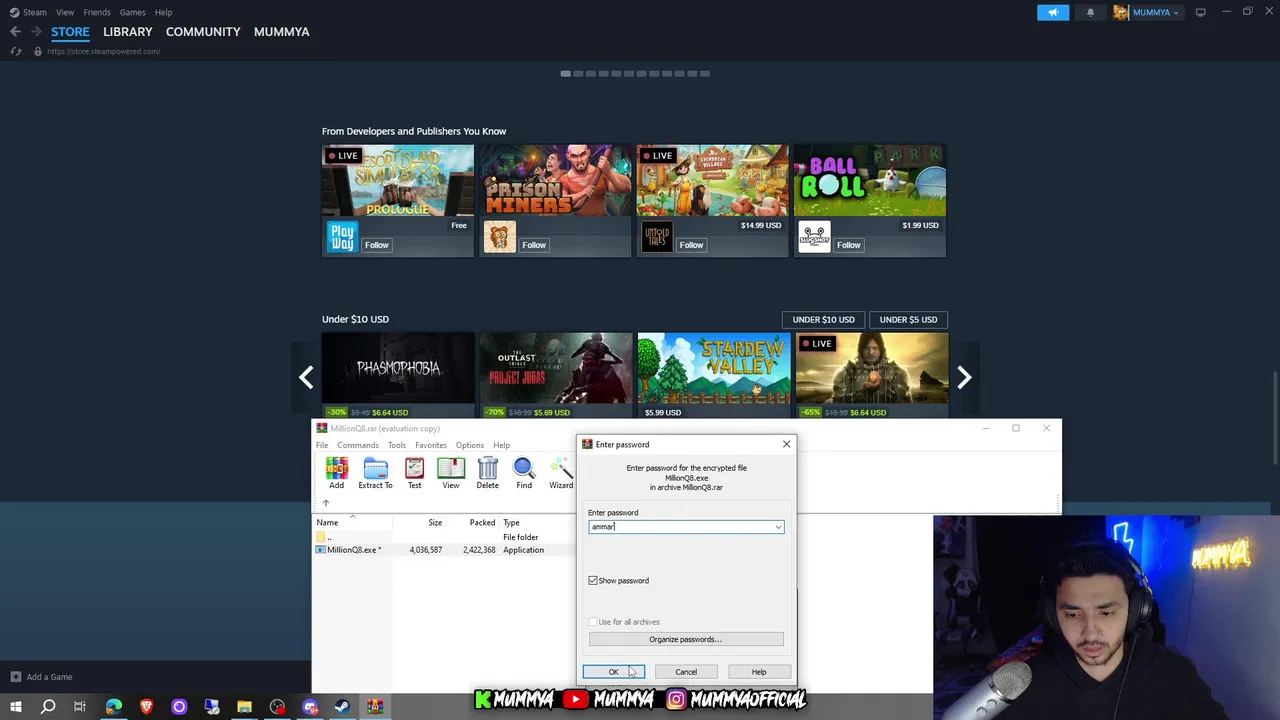The width and height of the screenshot is (1280, 720).
Task: Select MillionQ8.exe row in WinRAR list
Action: pos(445,550)
